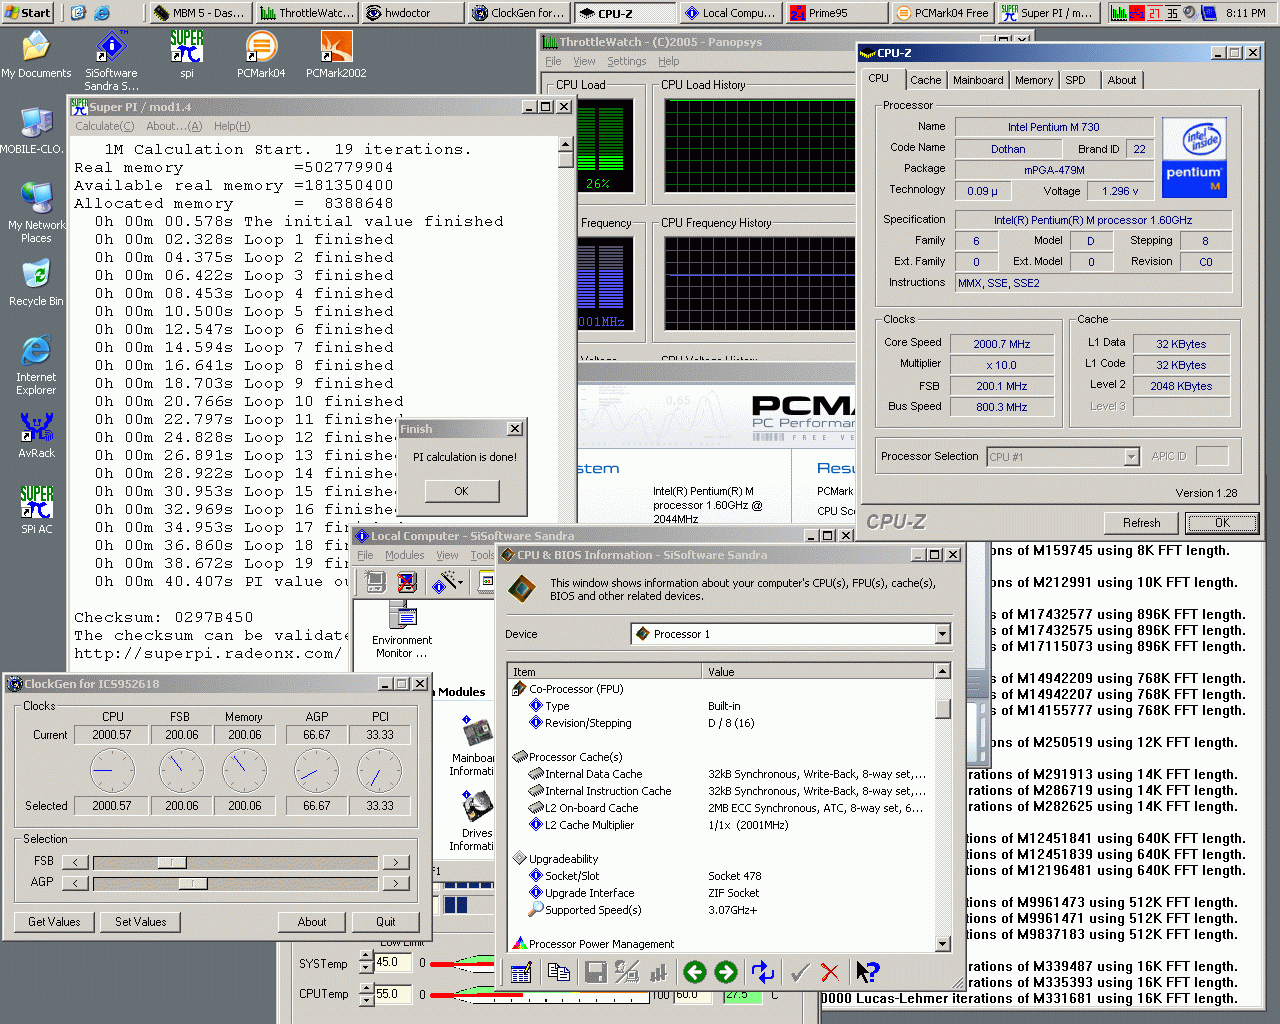Click the About button in ClockGen
The height and width of the screenshot is (1024, 1280).
312,922
